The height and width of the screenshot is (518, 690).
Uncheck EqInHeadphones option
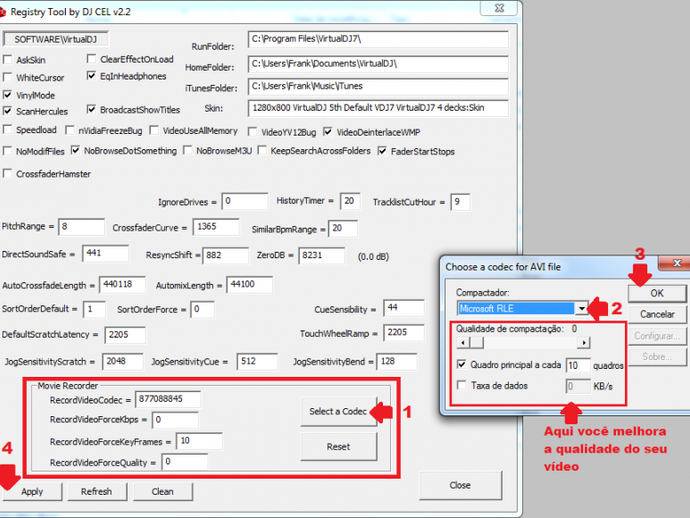(x=91, y=76)
